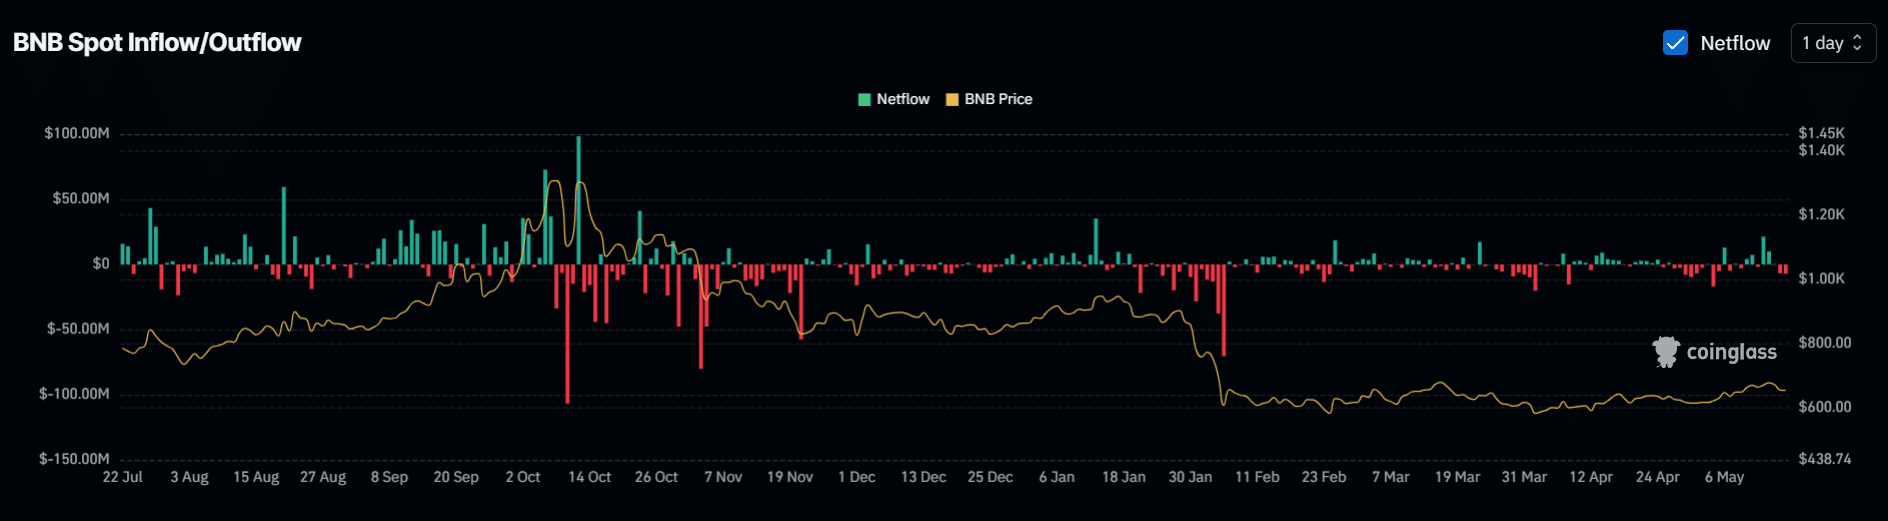
Task: Uncheck the Netflow checkbox
Action: point(1675,43)
